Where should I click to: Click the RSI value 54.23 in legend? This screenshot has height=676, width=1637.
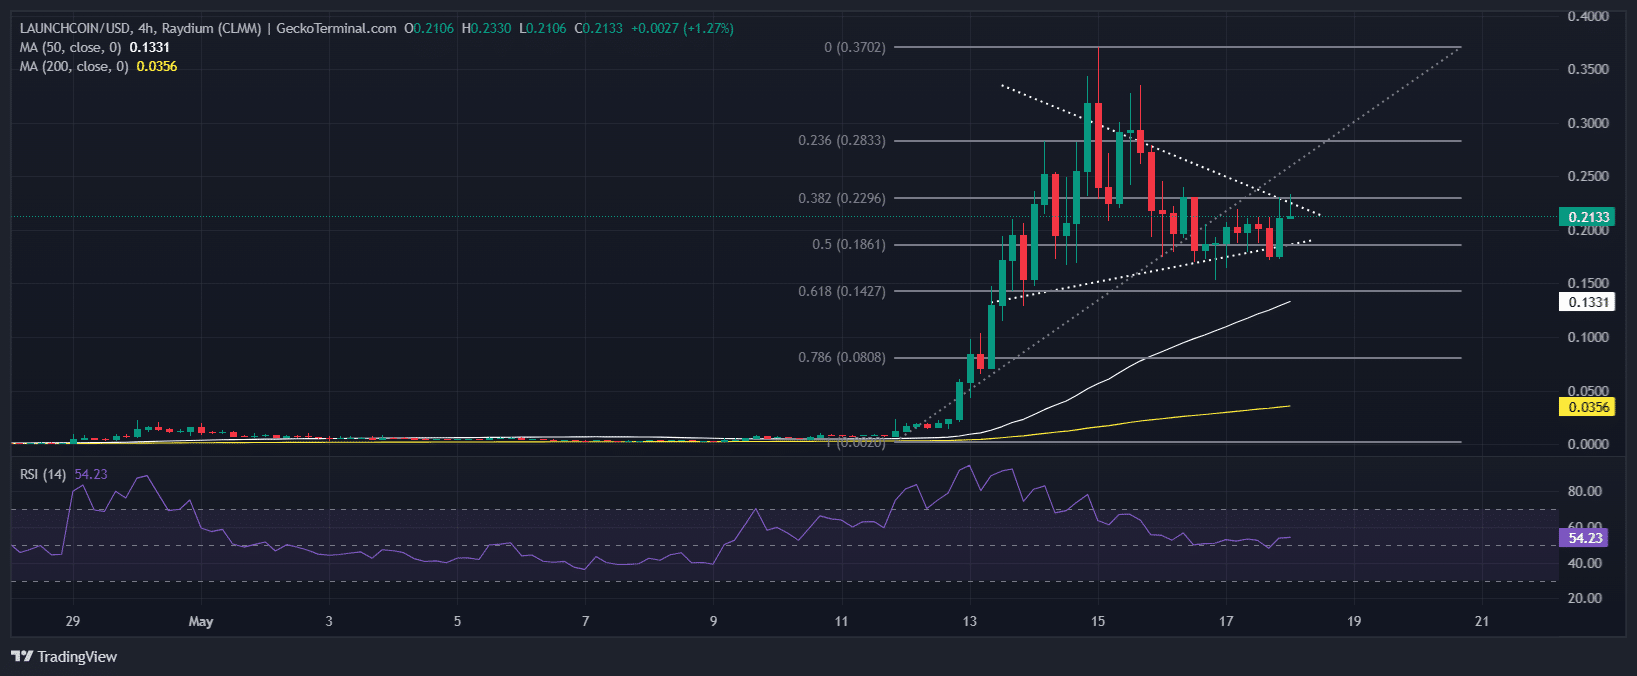point(91,474)
